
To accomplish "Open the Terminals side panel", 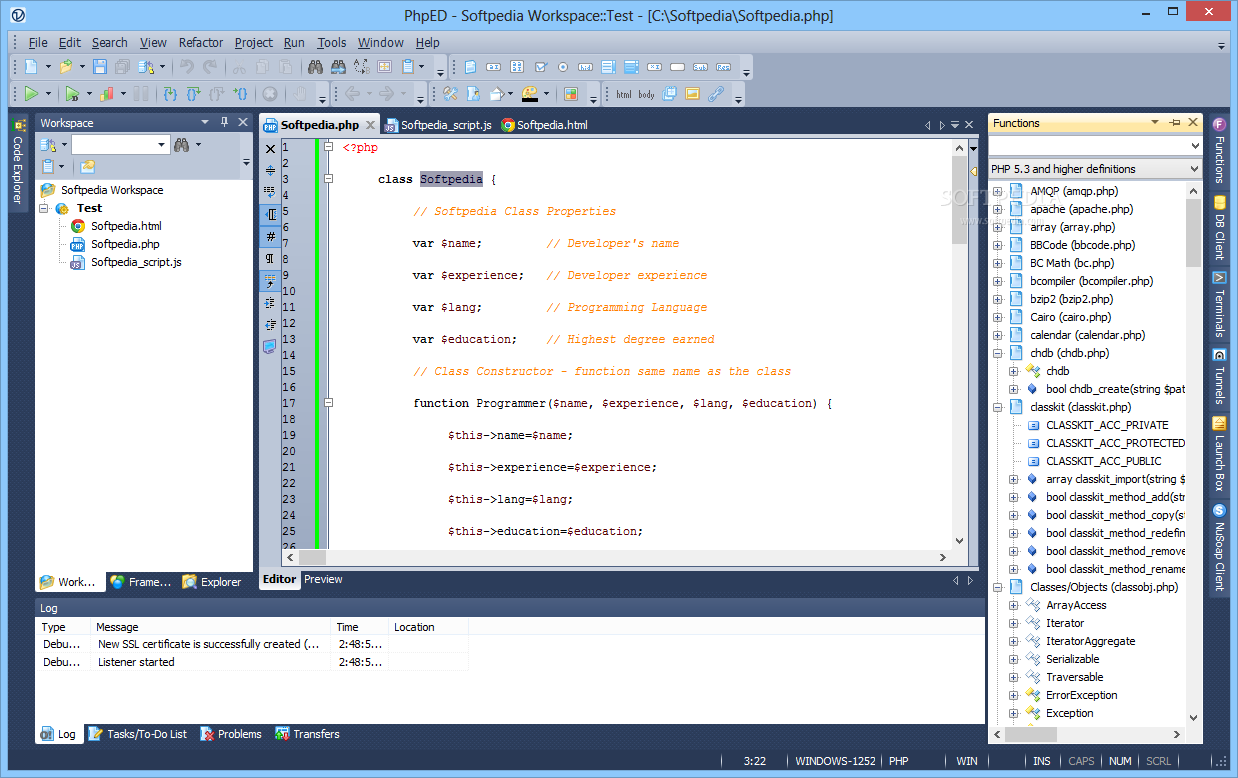I will (1219, 305).
